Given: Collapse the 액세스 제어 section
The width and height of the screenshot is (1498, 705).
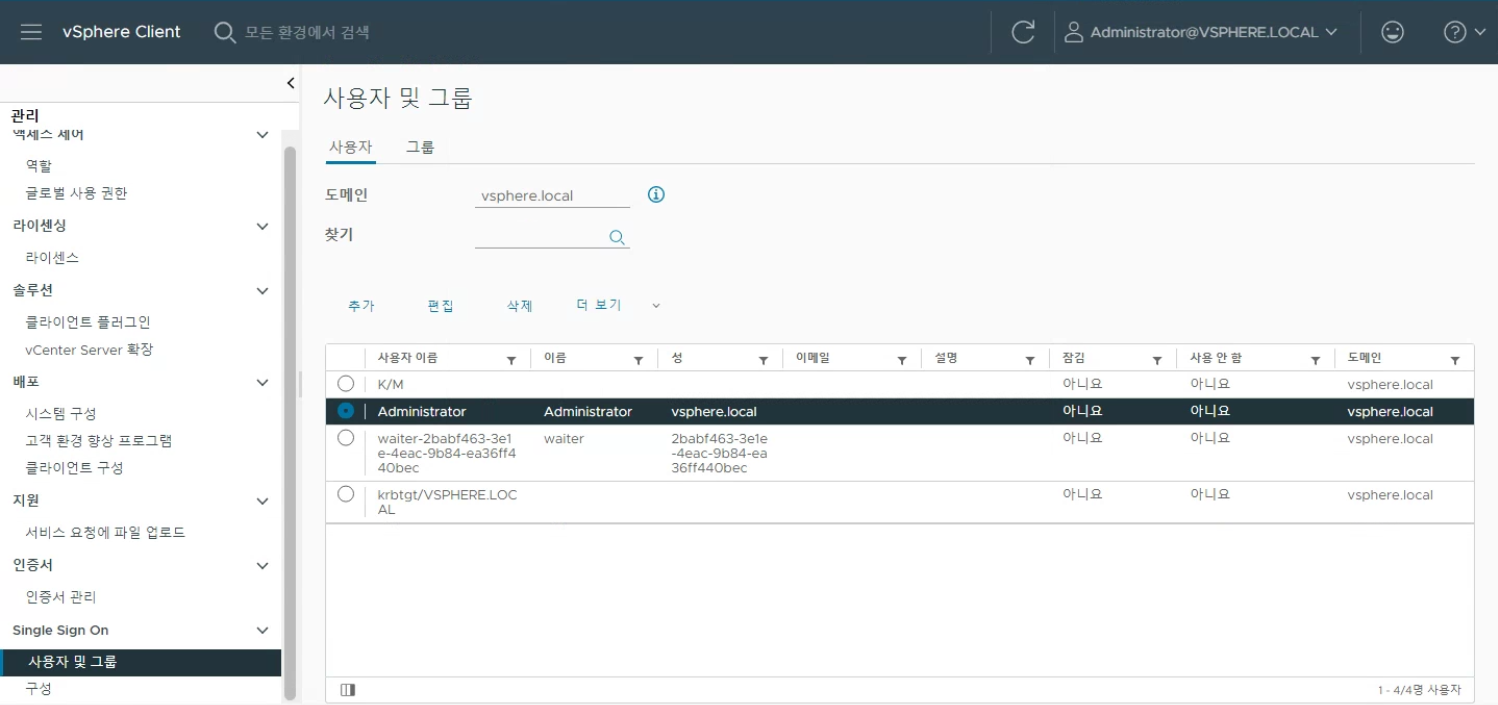Looking at the screenshot, I should tap(262, 134).
